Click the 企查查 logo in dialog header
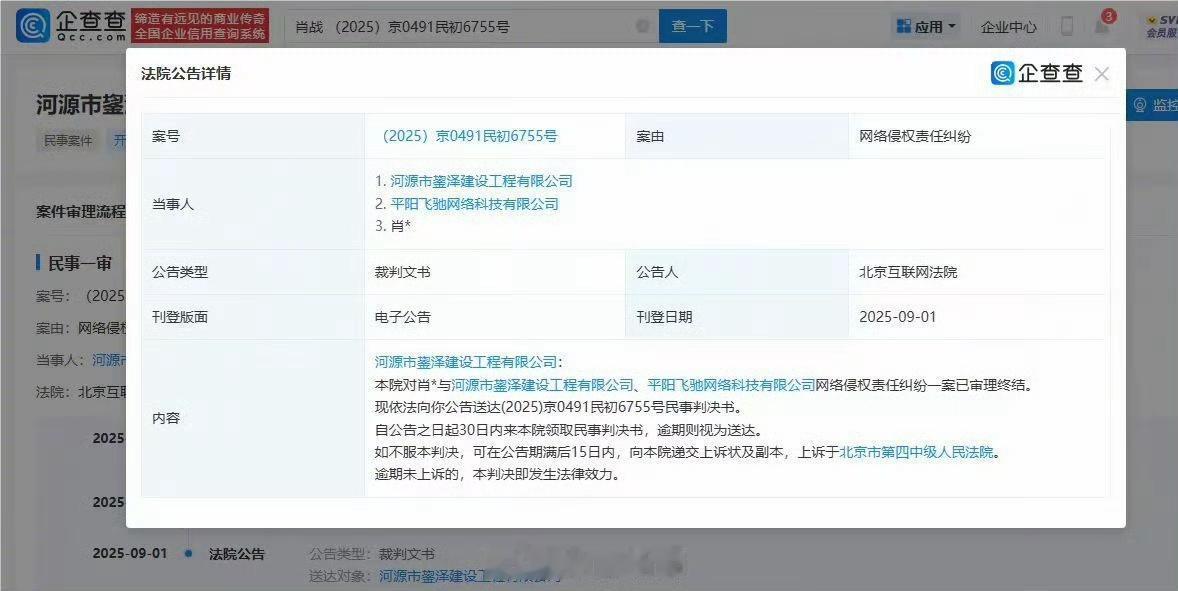Screen dimensions: 1178x591 pos(1038,73)
